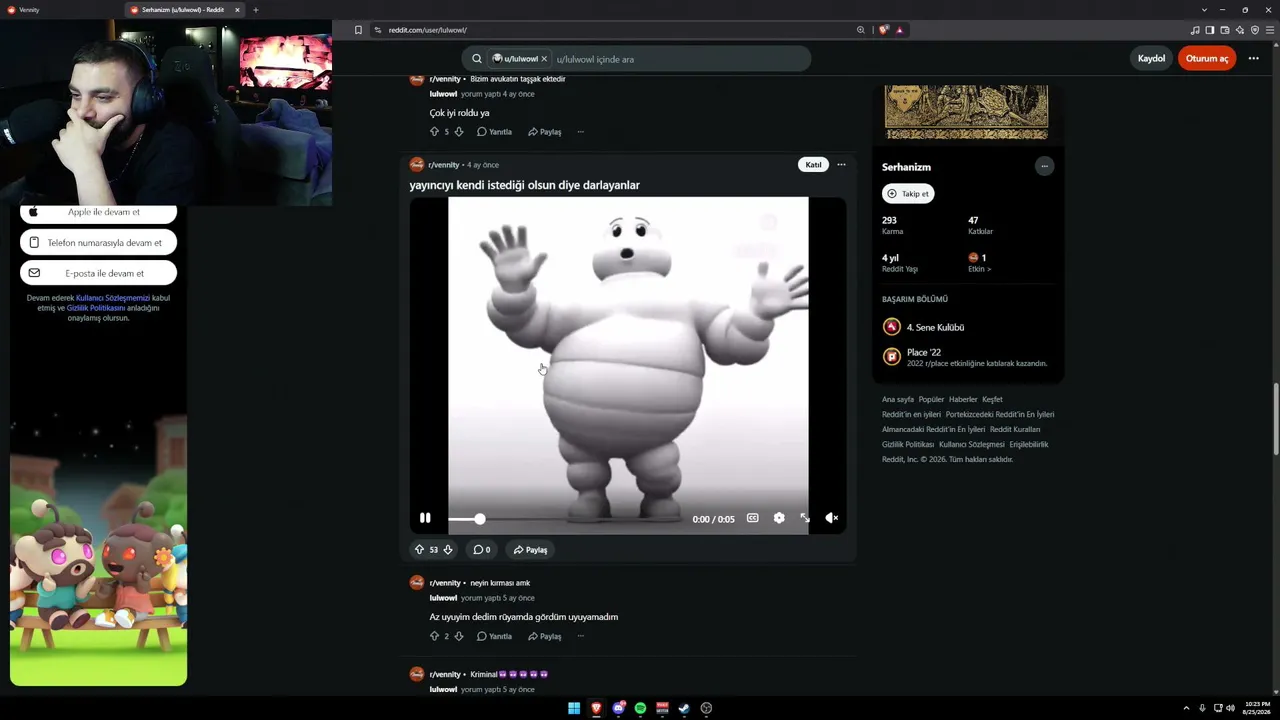Viewport: 1280px width, 720px height.
Task: Downvote the post with 53 votes
Action: click(x=448, y=550)
